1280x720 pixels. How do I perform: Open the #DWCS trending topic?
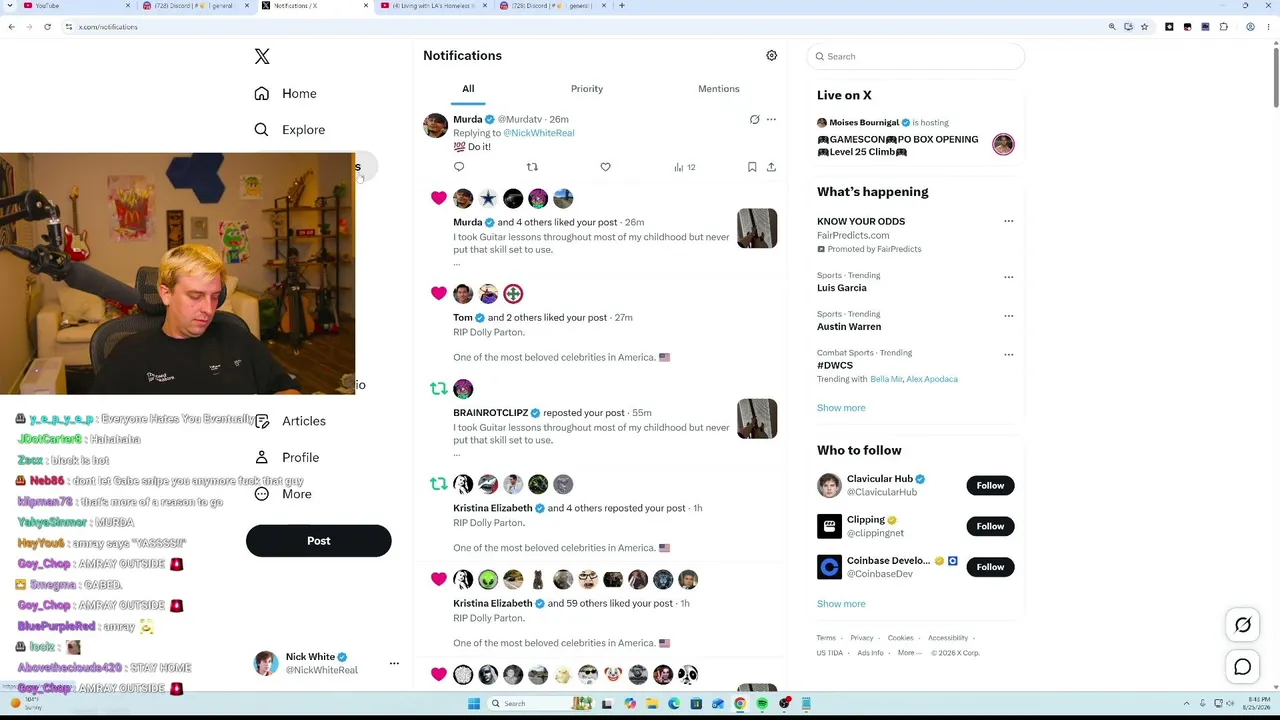(835, 366)
